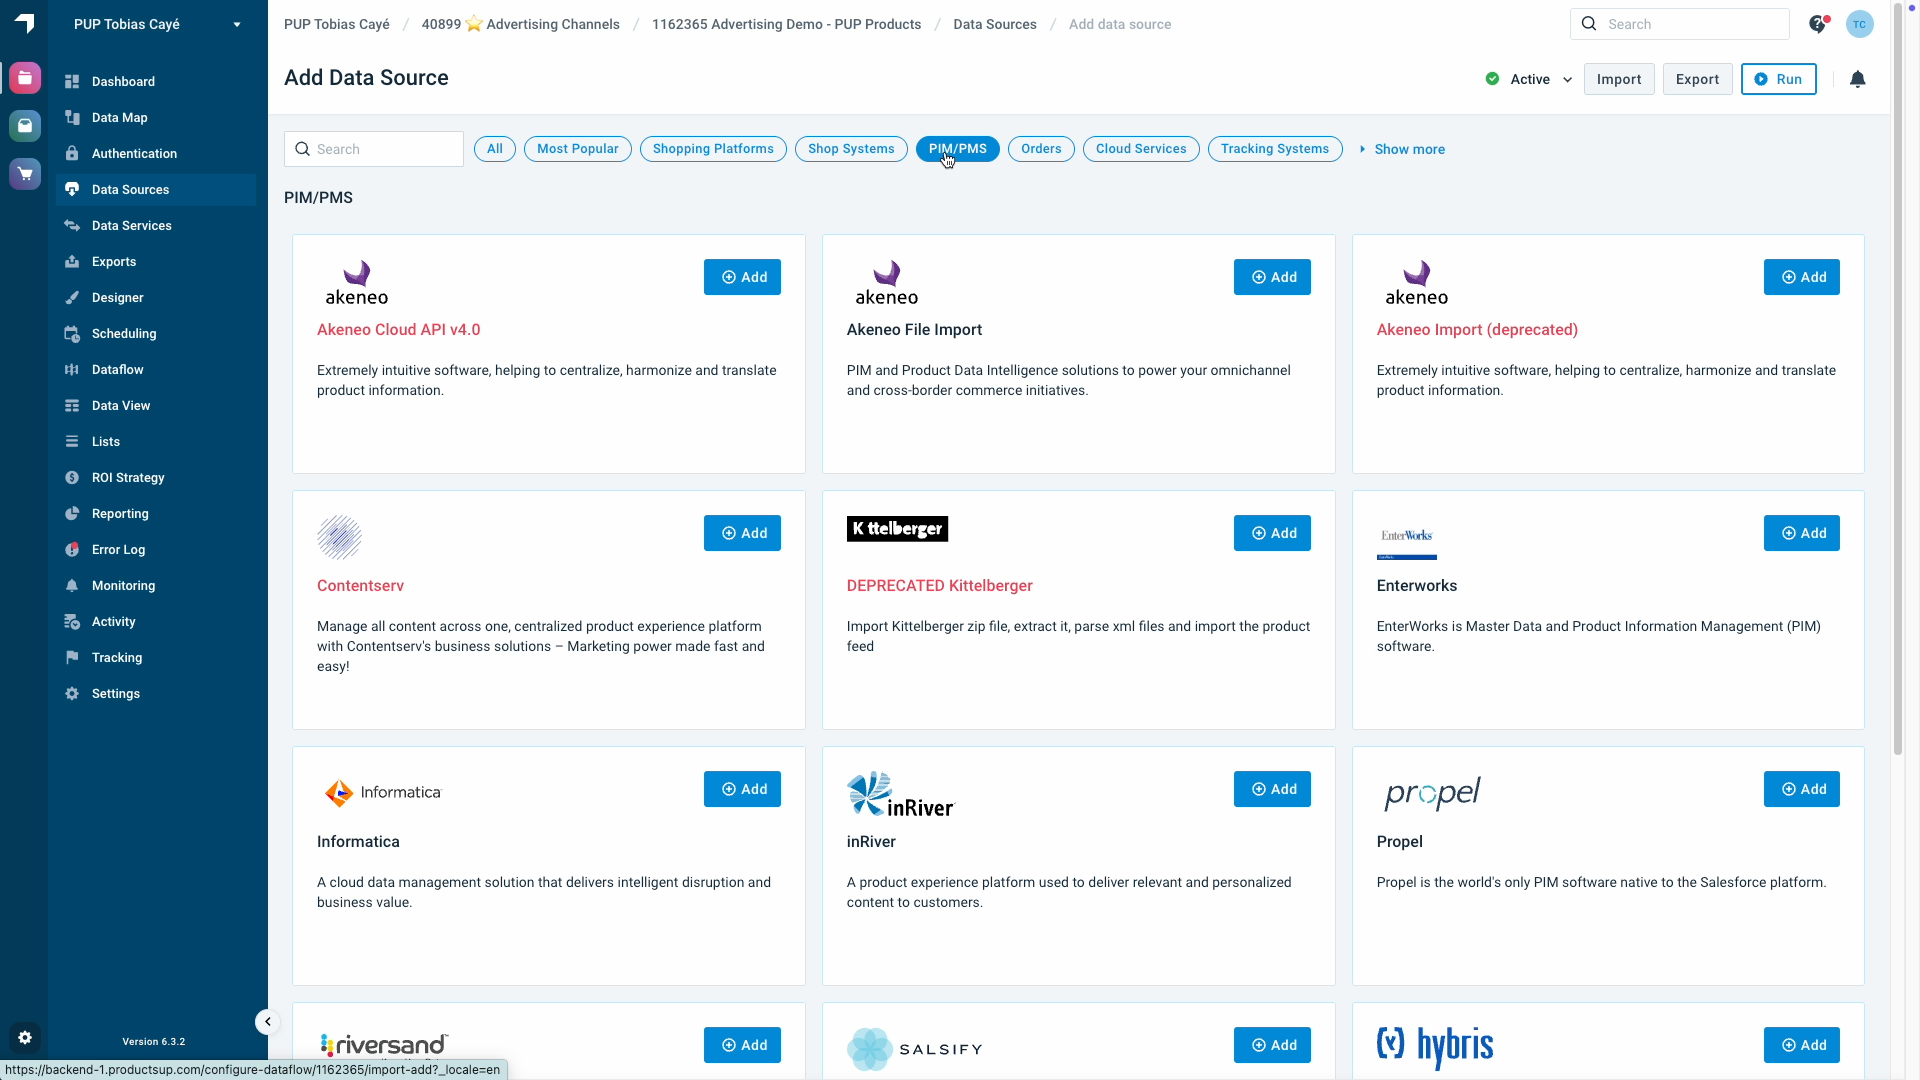Click the Lists sidebar icon

[x=72, y=441]
